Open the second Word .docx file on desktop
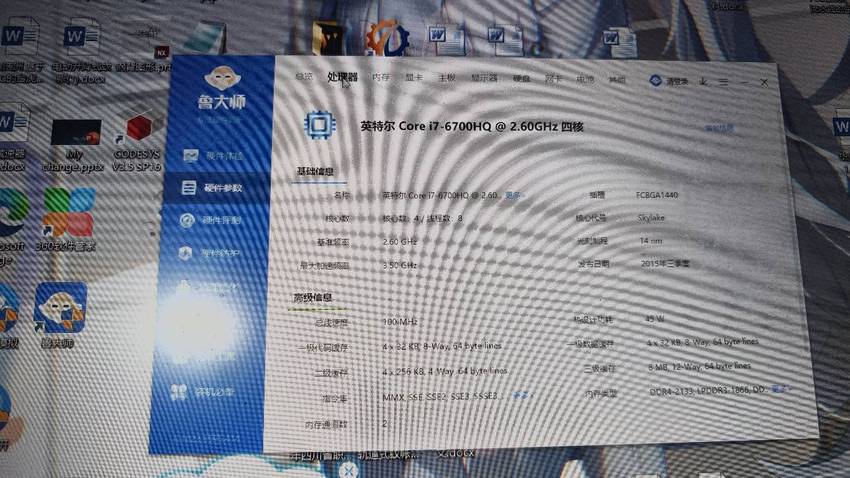 pos(81,51)
